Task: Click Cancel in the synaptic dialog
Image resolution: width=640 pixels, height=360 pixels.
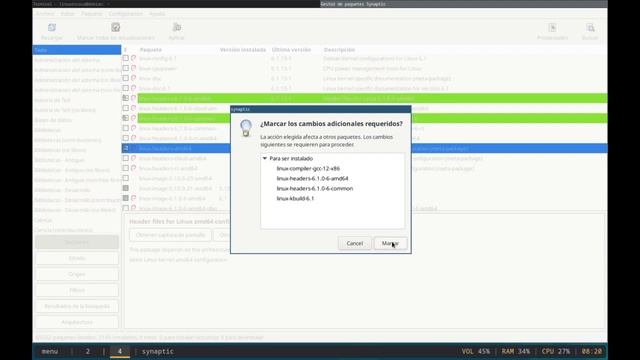Action: 354,243
